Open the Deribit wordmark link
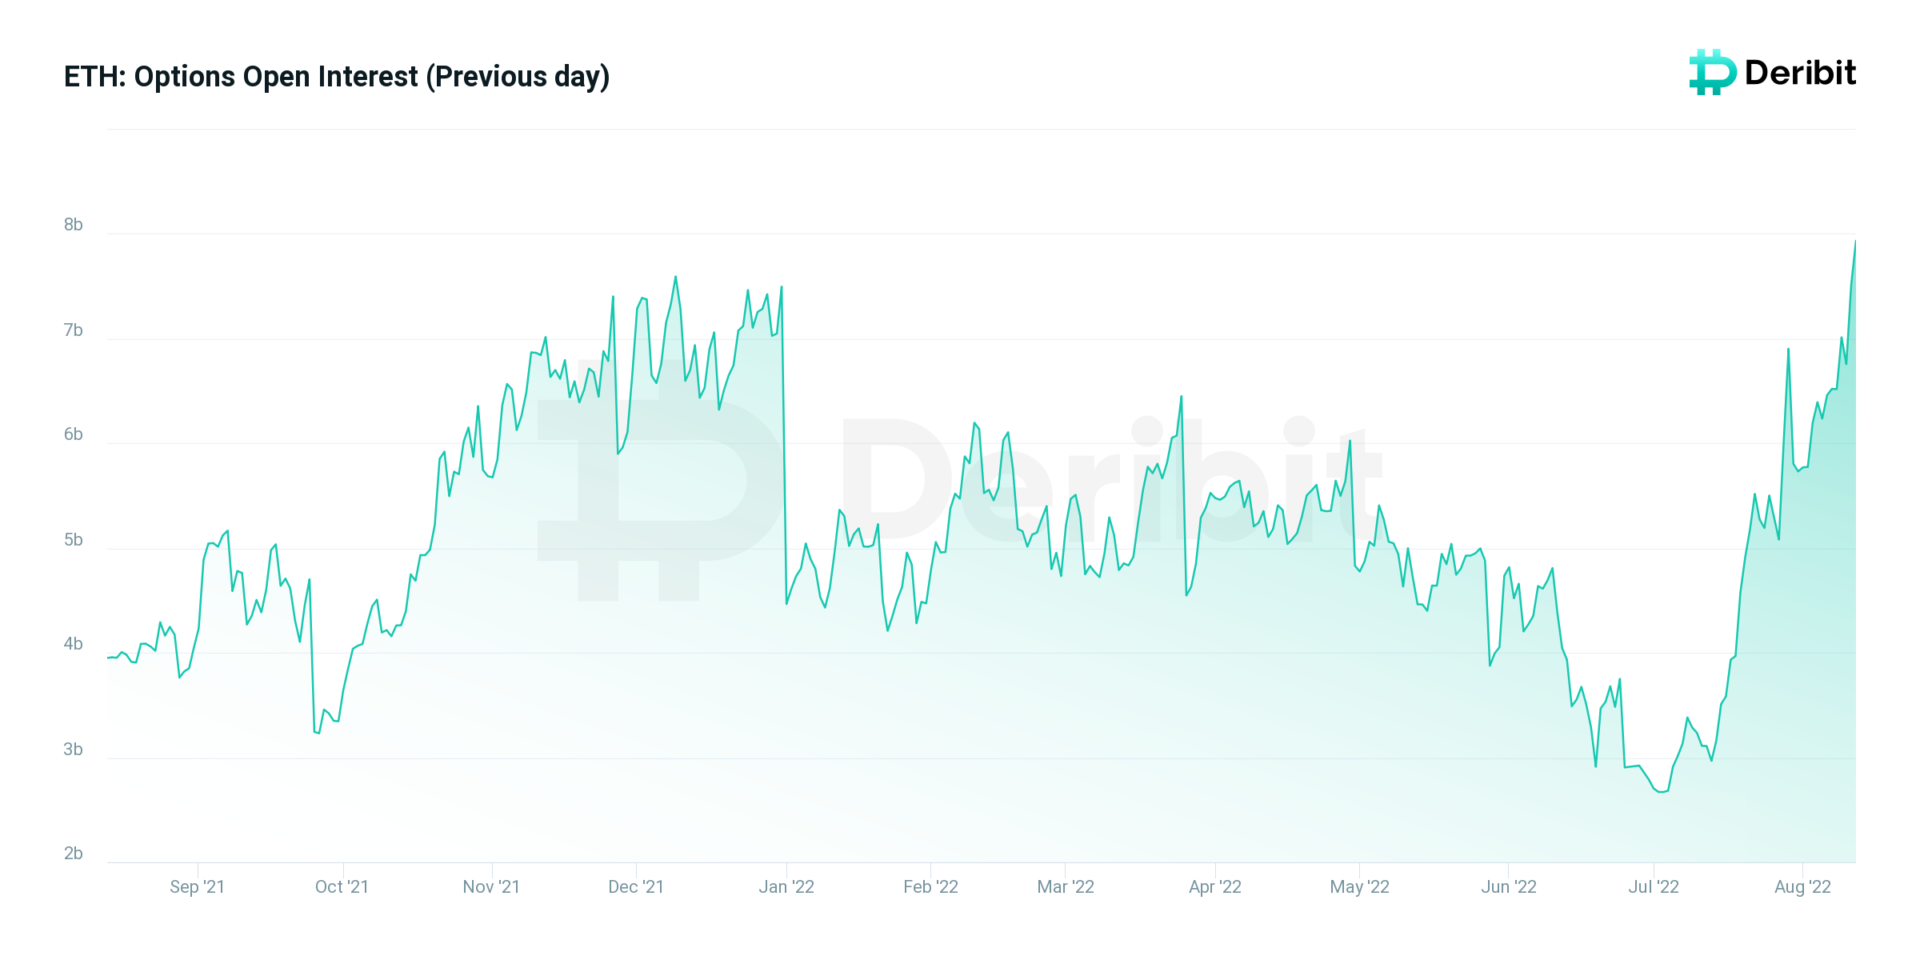The width and height of the screenshot is (1920, 960). pos(1800,72)
